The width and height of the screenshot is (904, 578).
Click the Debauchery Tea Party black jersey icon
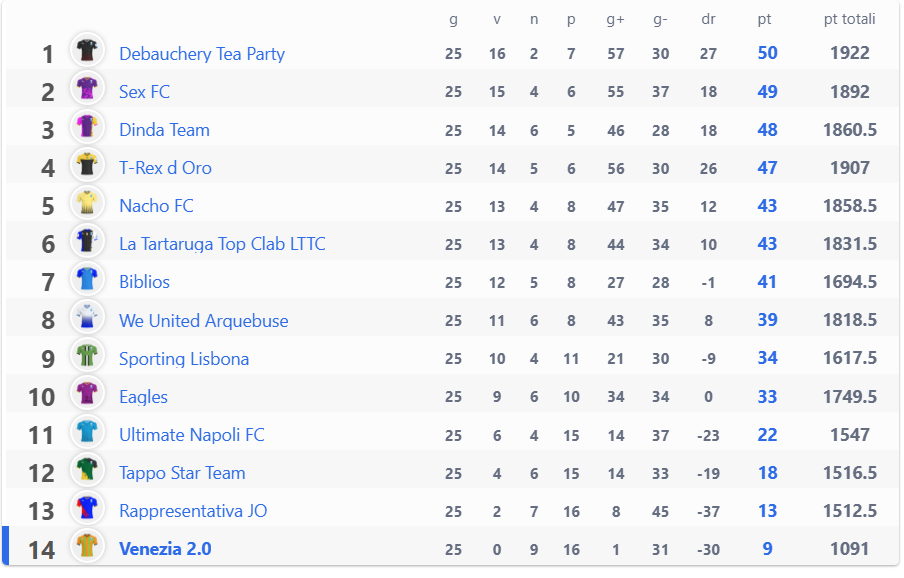click(87, 51)
